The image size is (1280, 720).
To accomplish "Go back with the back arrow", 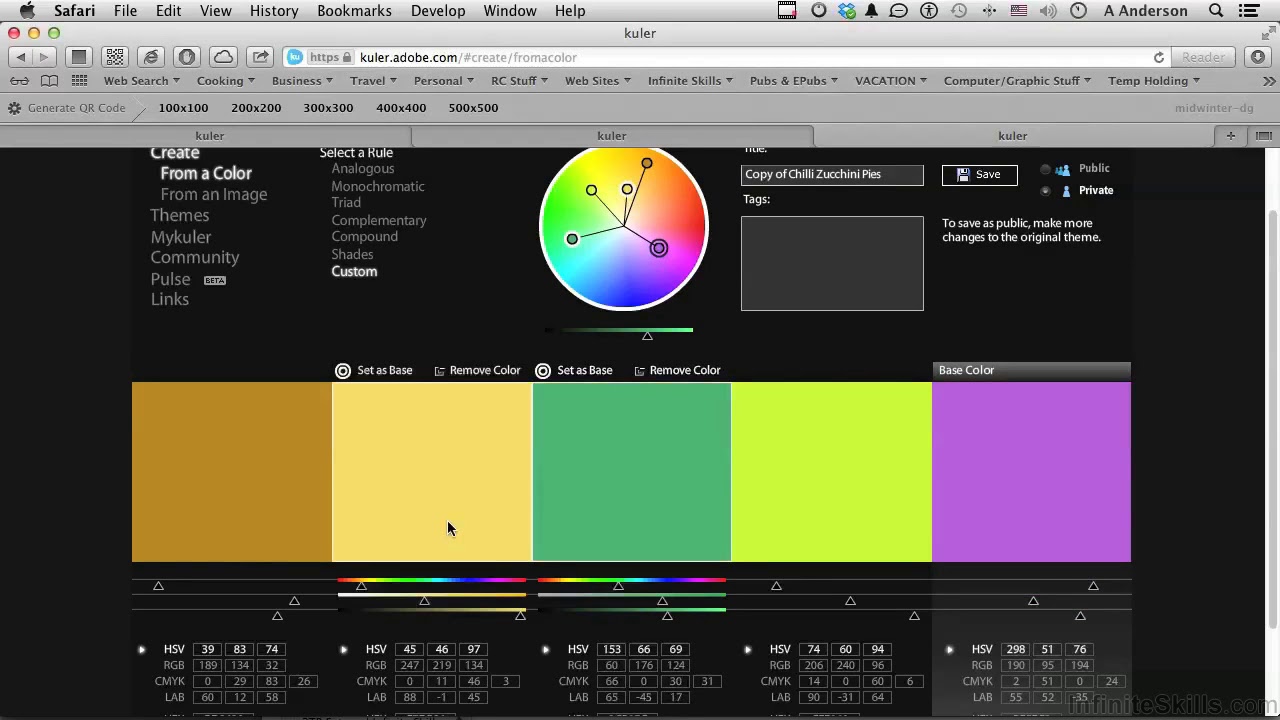I will 21,57.
